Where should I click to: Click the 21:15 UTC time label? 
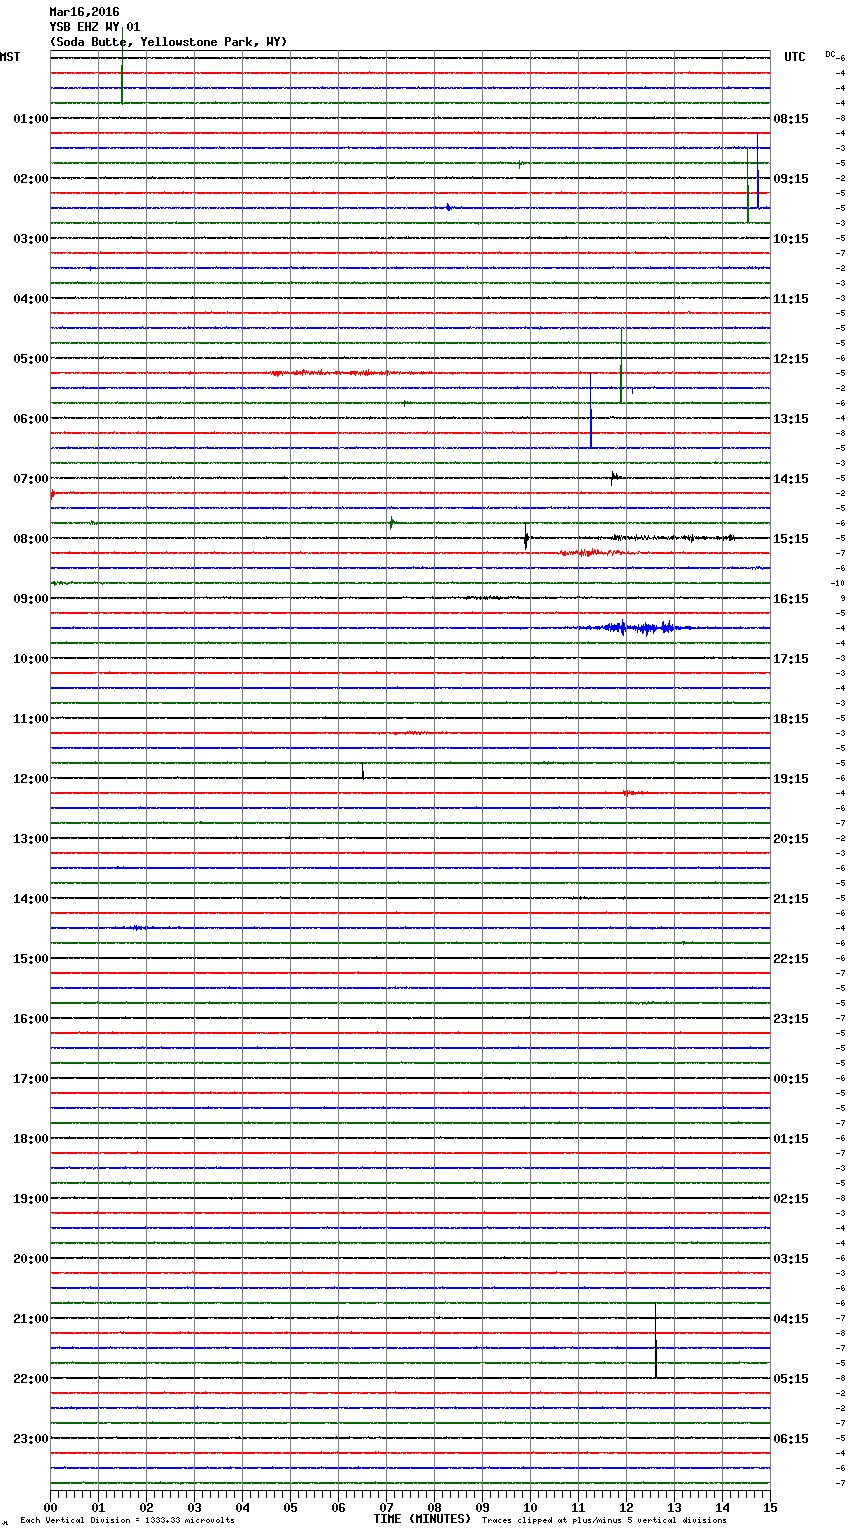(791, 899)
